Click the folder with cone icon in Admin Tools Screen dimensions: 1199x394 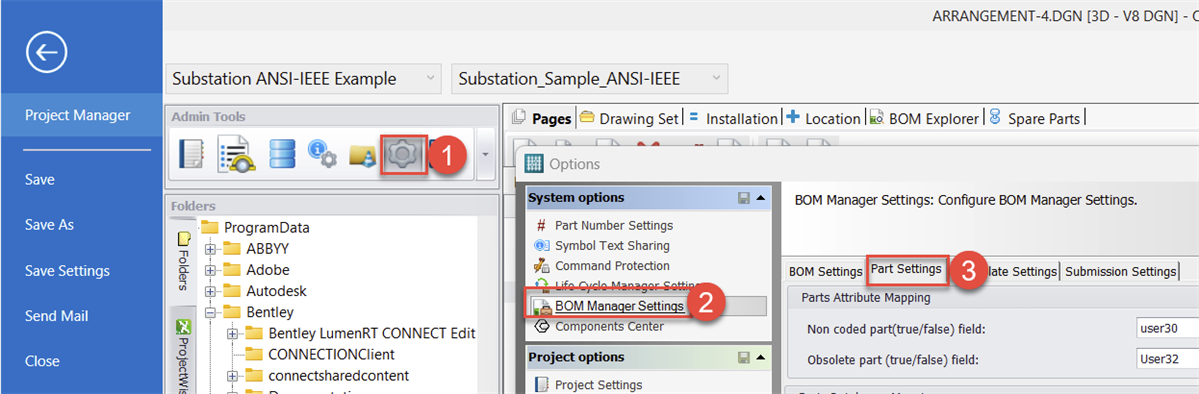(362, 155)
